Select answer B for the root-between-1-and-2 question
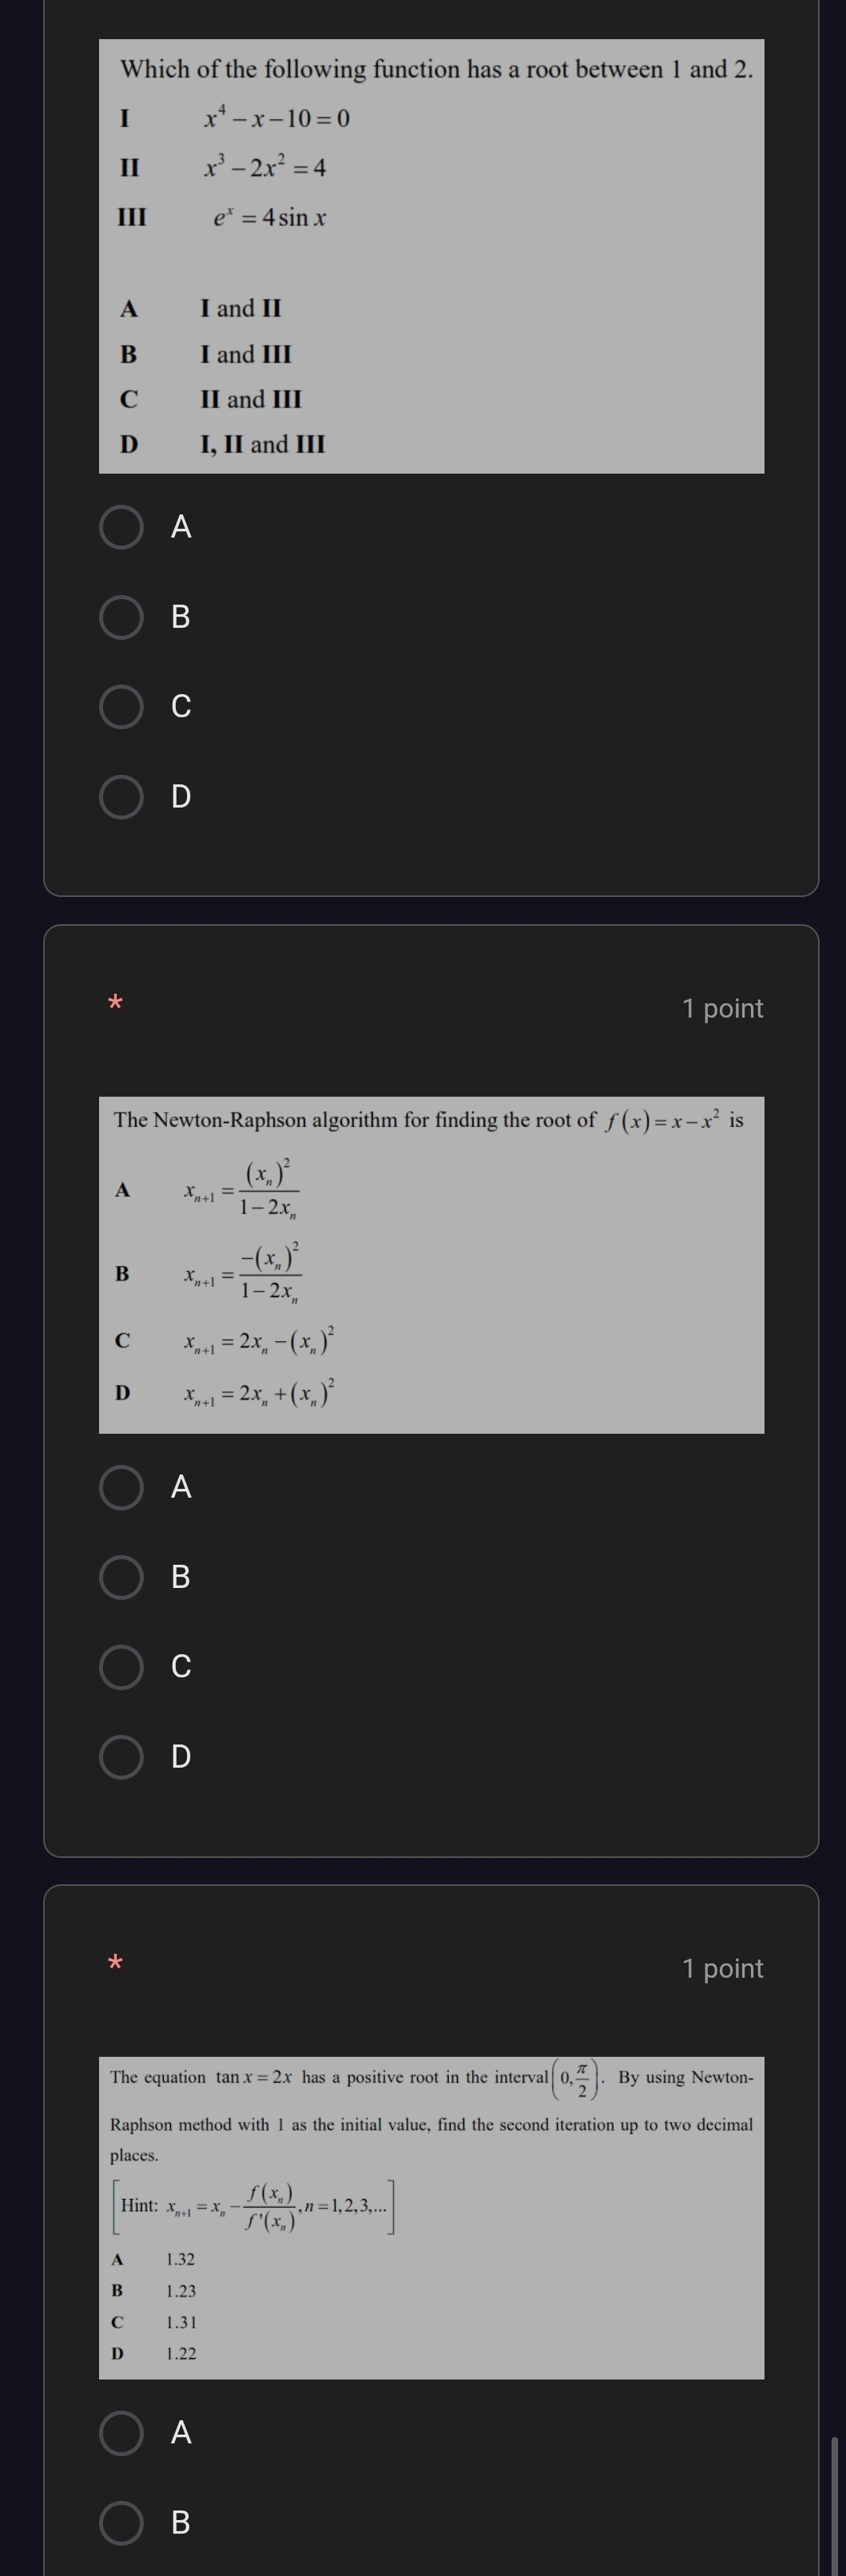Viewport: 846px width, 2576px height. tap(122, 617)
